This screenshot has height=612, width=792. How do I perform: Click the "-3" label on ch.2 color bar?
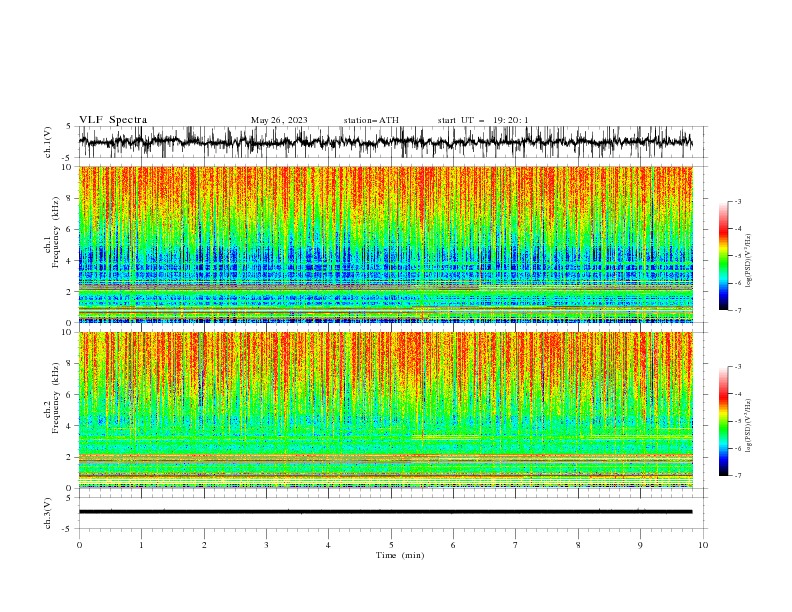[738, 367]
